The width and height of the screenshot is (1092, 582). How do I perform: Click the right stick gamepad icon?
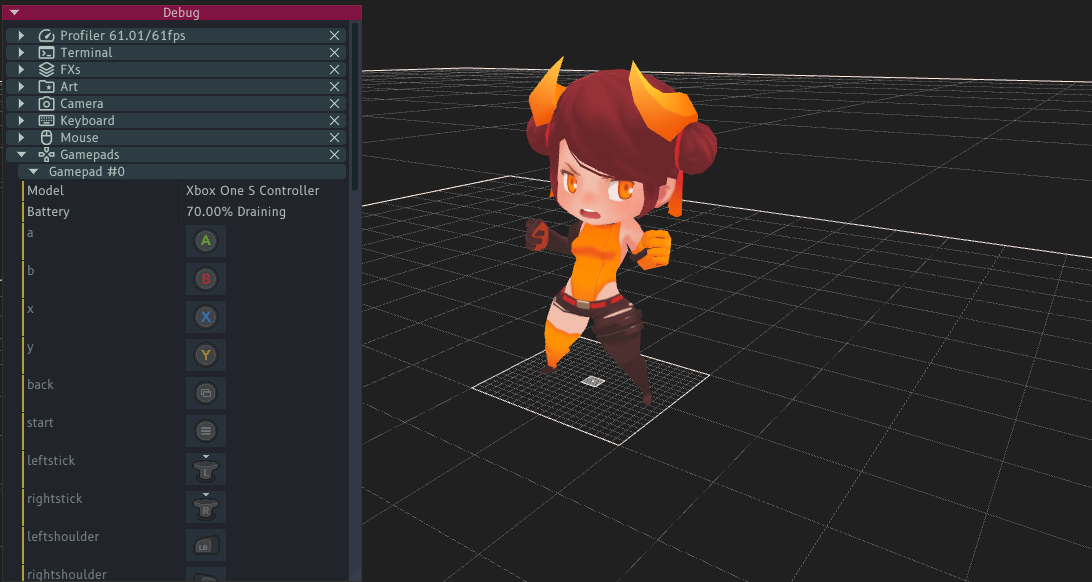click(205, 507)
